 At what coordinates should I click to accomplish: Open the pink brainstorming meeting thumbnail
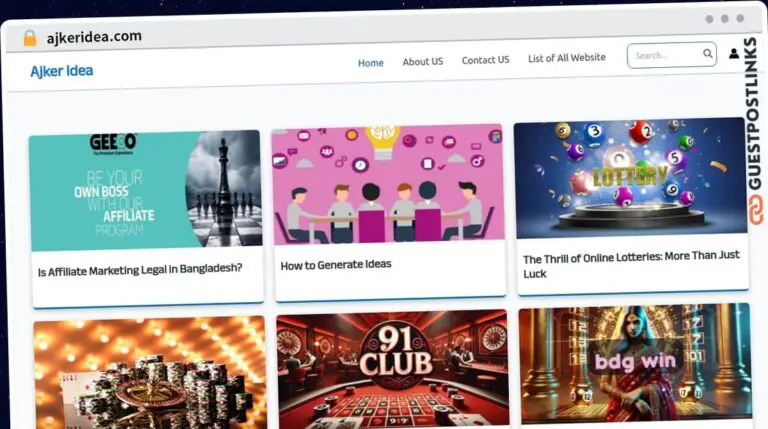(388, 184)
